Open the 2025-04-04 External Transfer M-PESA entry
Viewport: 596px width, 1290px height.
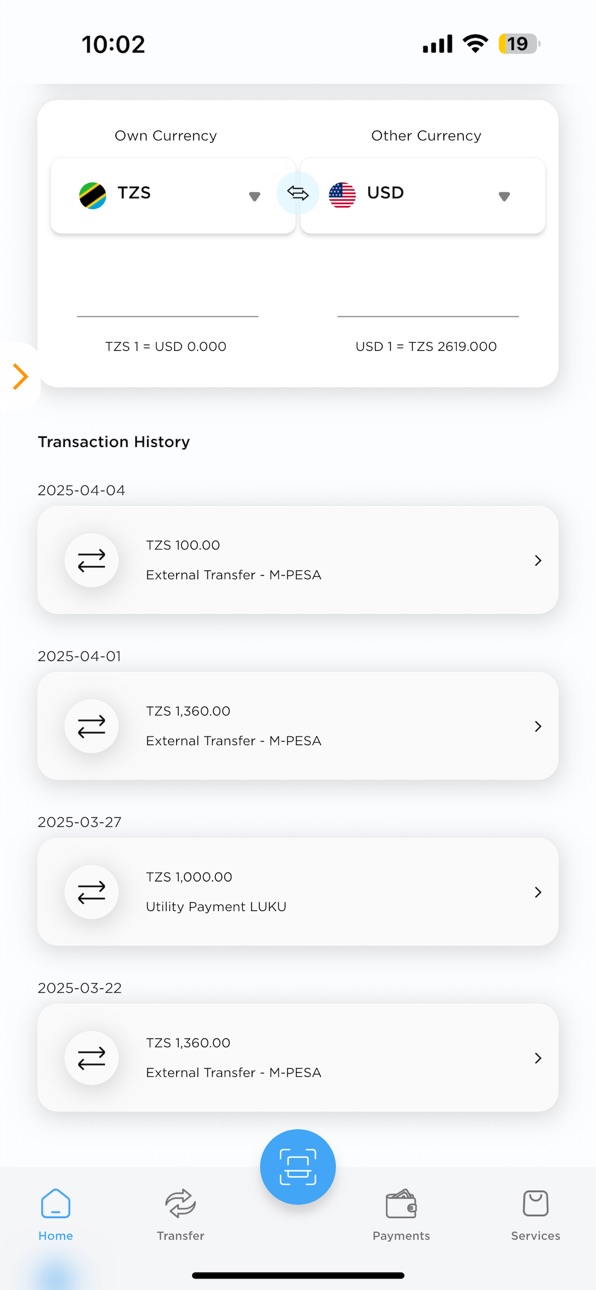click(298, 560)
